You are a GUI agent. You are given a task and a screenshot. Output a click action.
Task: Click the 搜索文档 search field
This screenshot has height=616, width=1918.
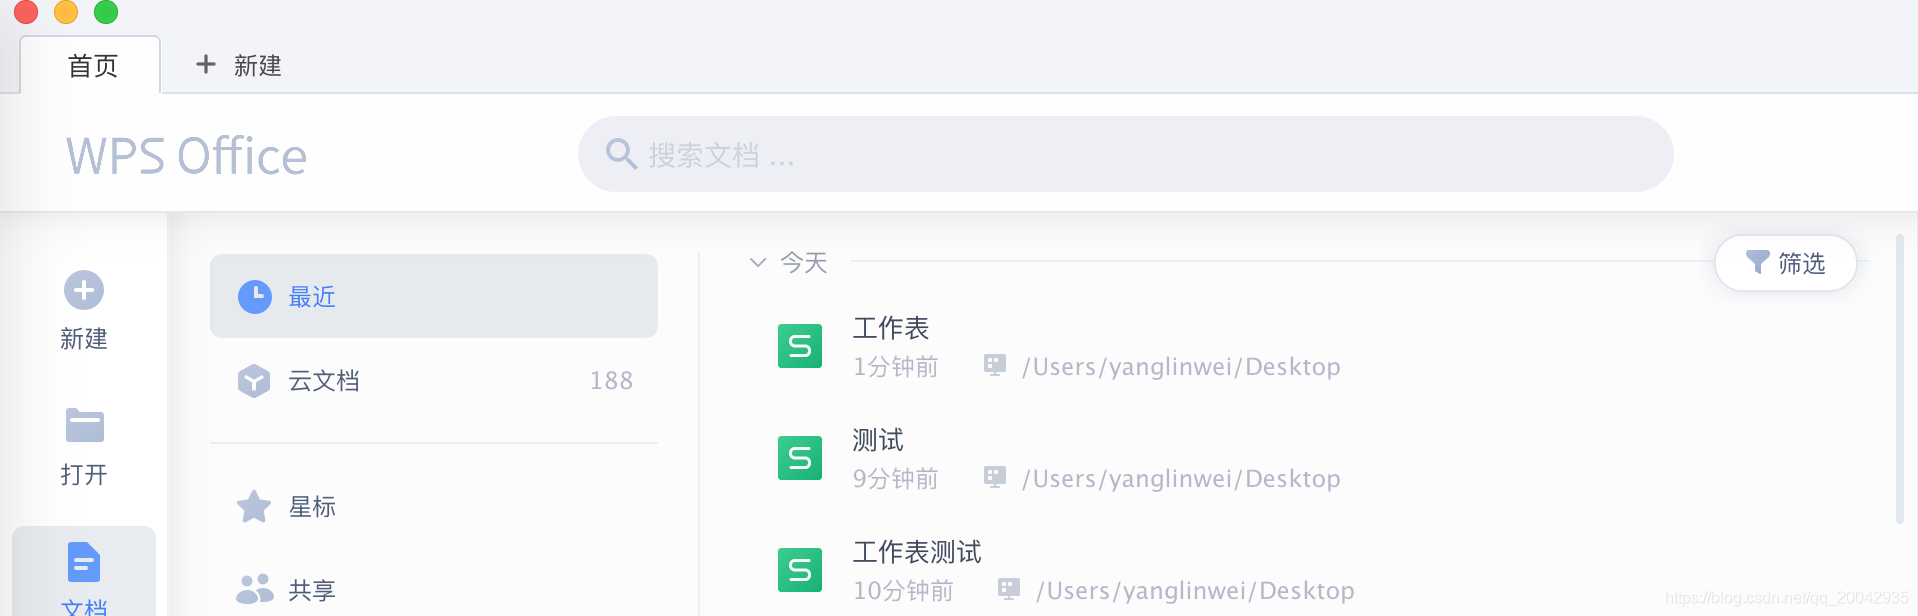tap(1125, 154)
